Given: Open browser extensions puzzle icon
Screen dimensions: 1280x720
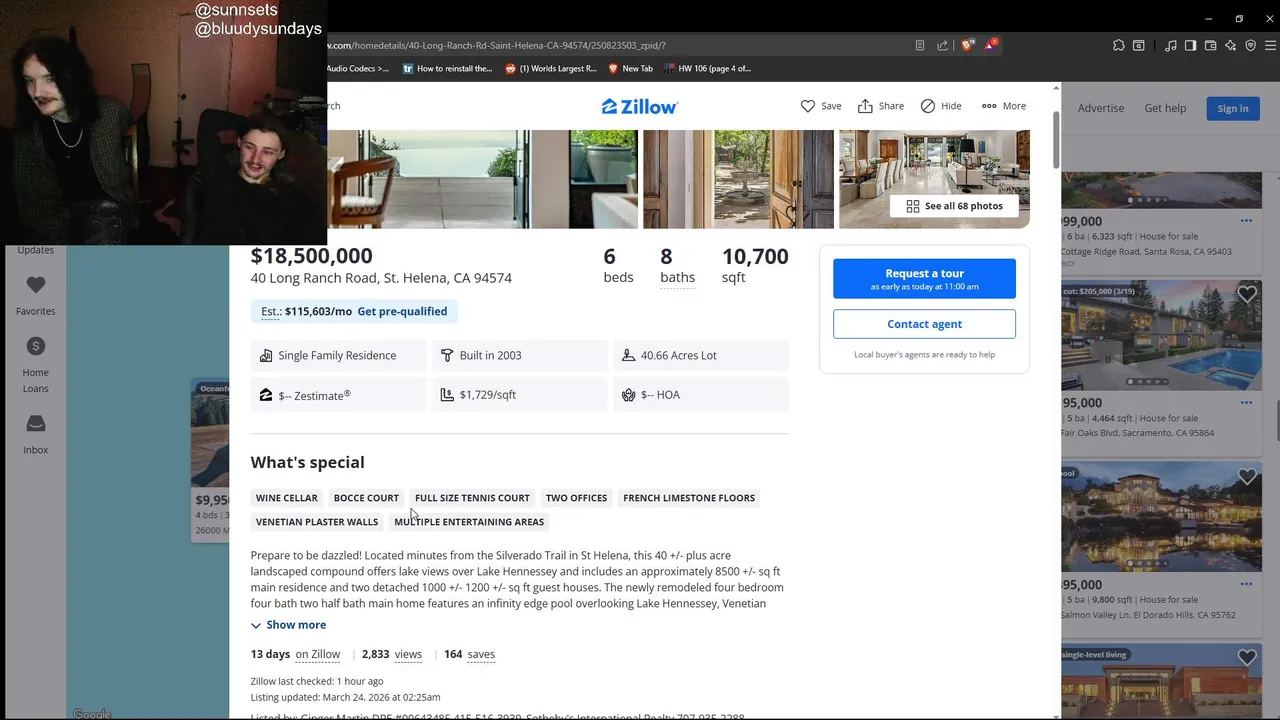Looking at the screenshot, I should [x=1118, y=45].
